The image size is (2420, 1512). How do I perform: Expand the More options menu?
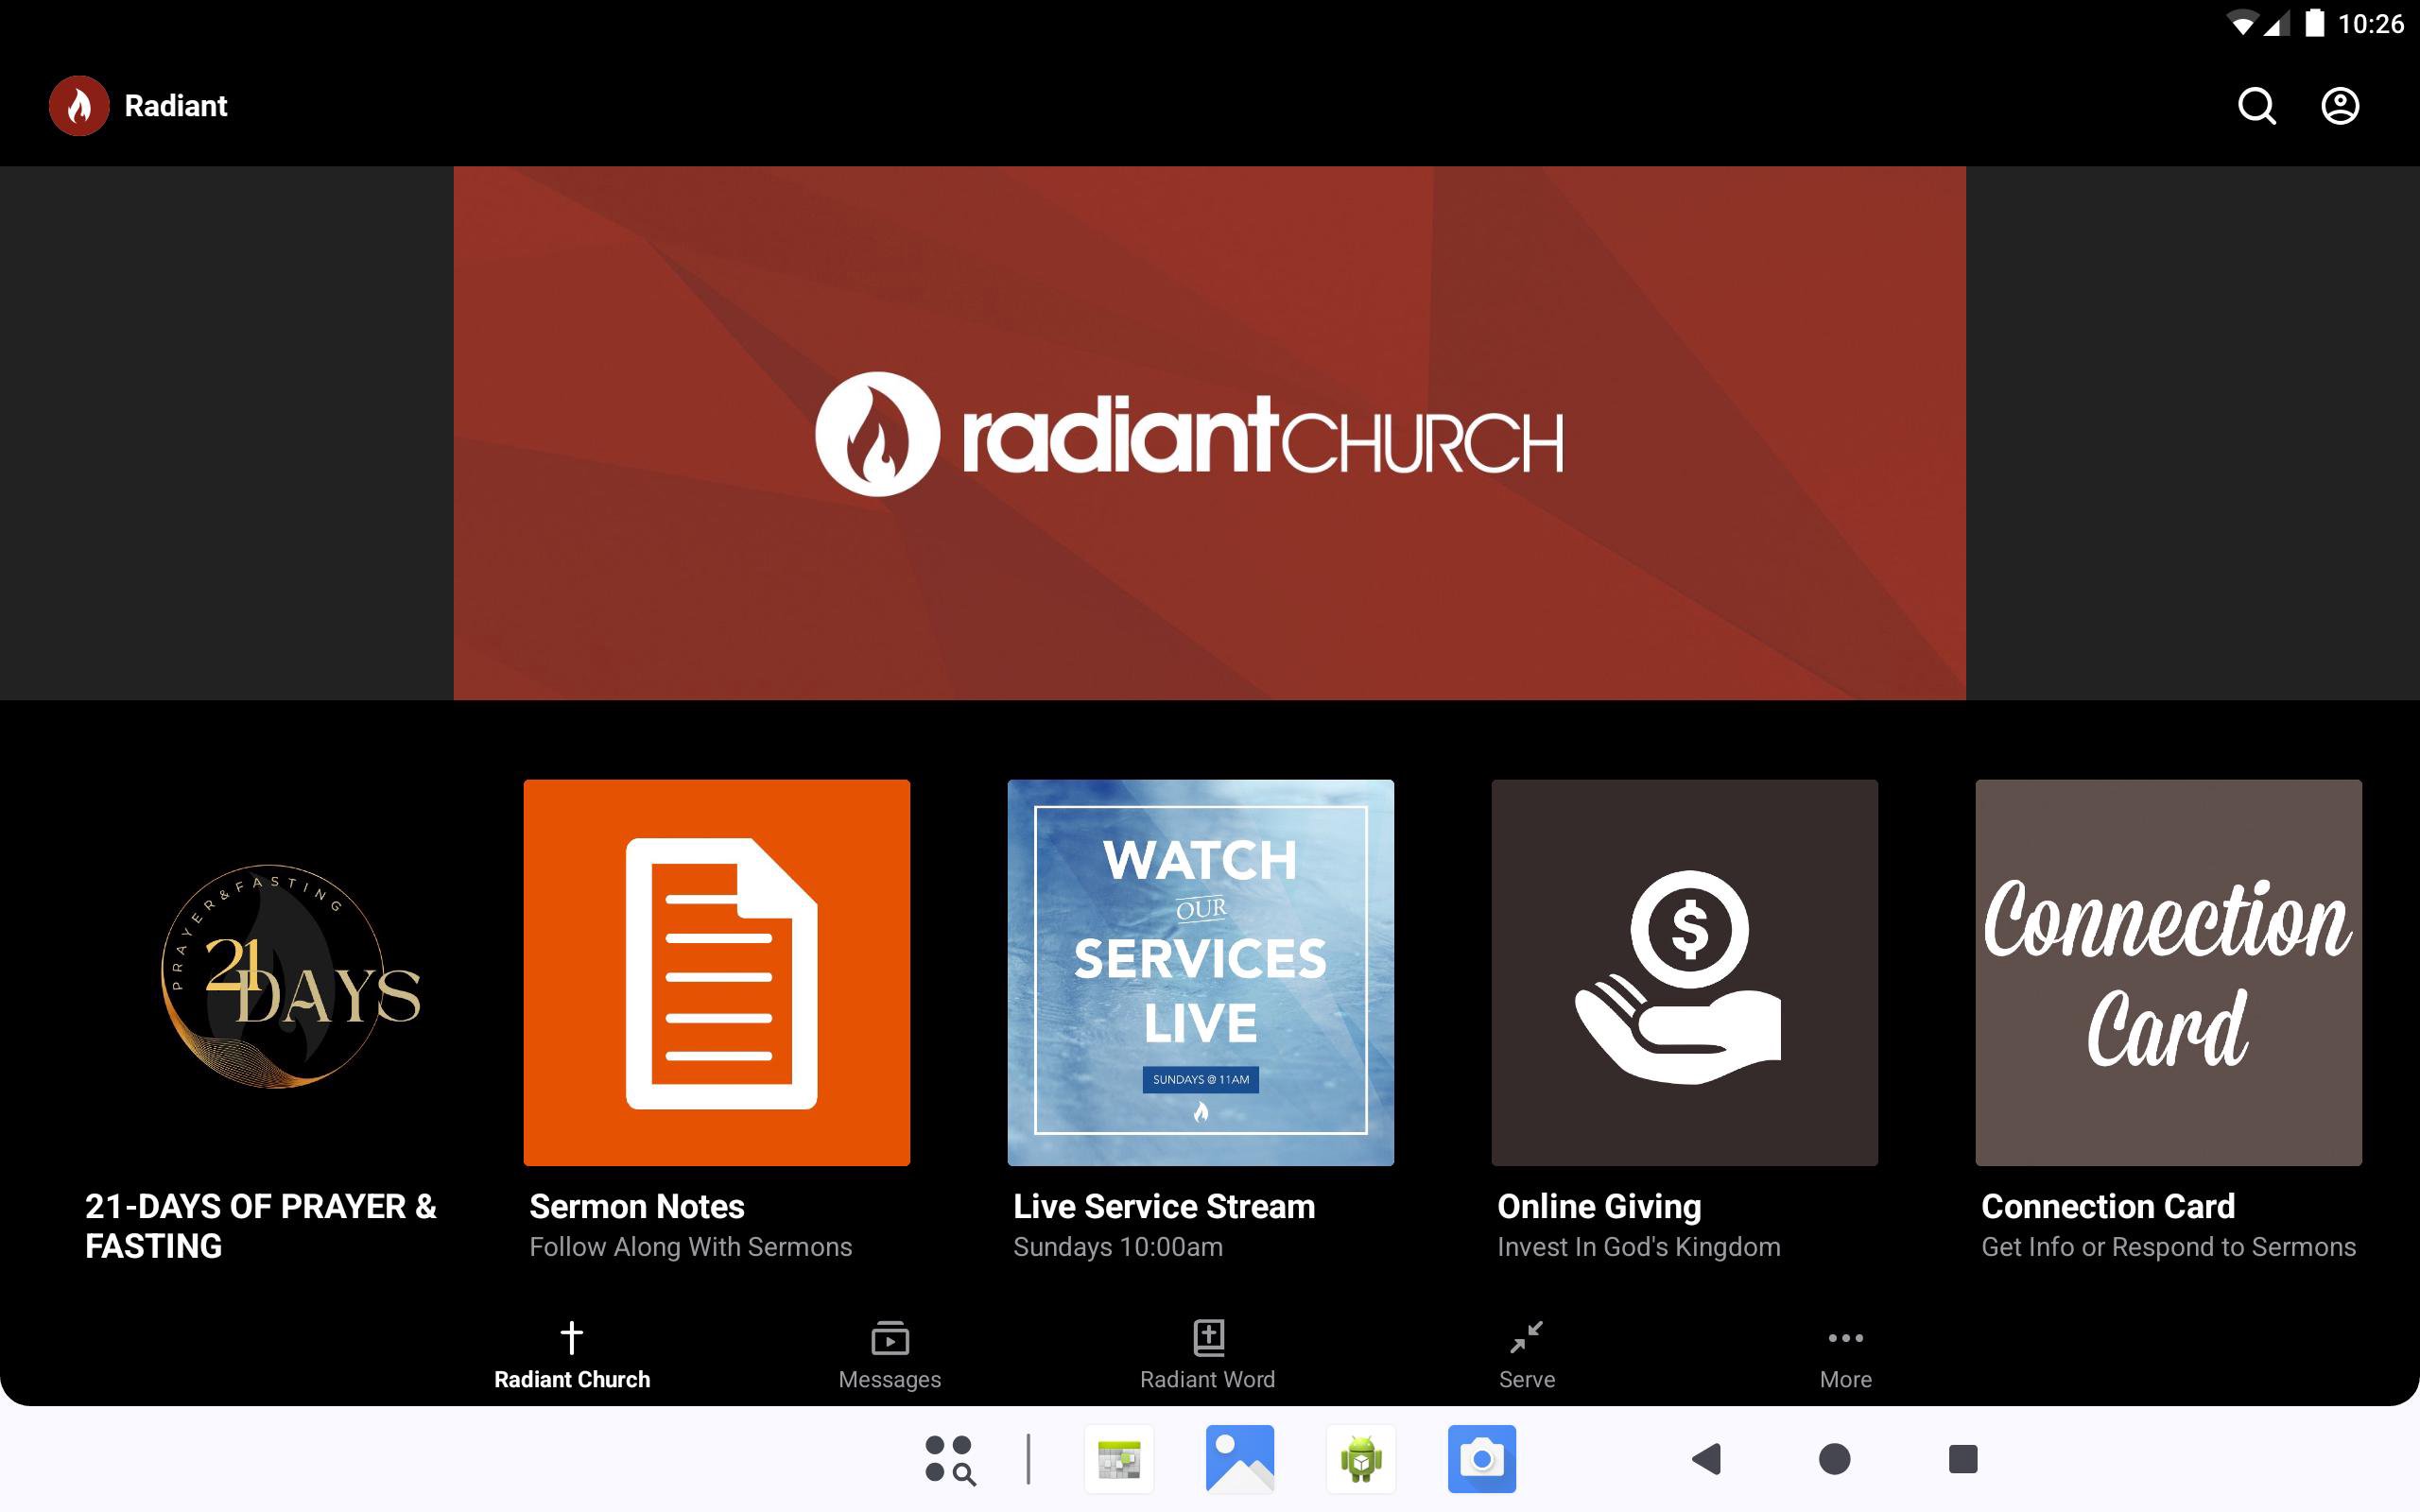[x=1845, y=1354]
